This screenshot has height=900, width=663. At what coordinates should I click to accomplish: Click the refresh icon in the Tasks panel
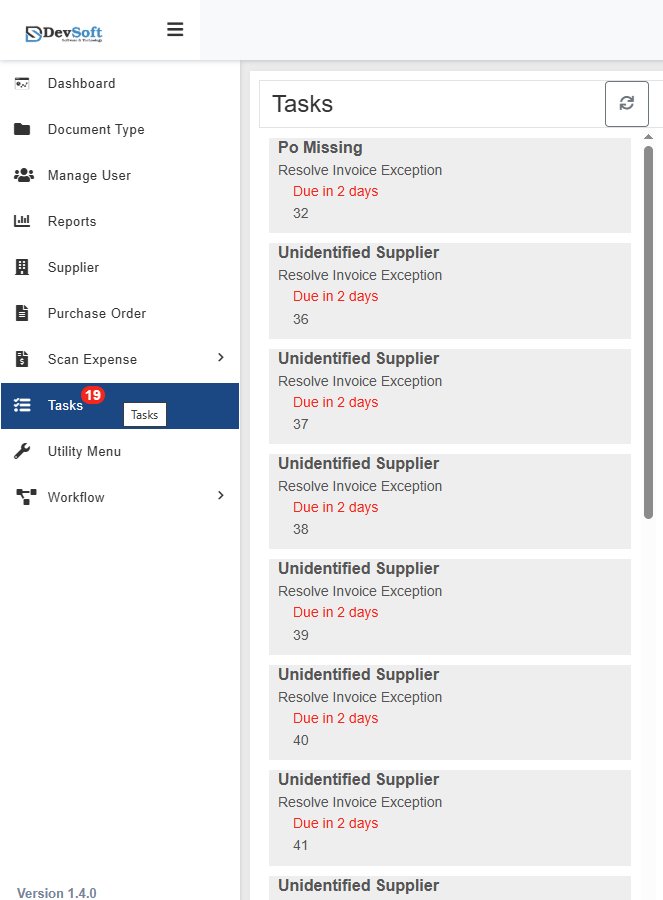click(x=627, y=103)
